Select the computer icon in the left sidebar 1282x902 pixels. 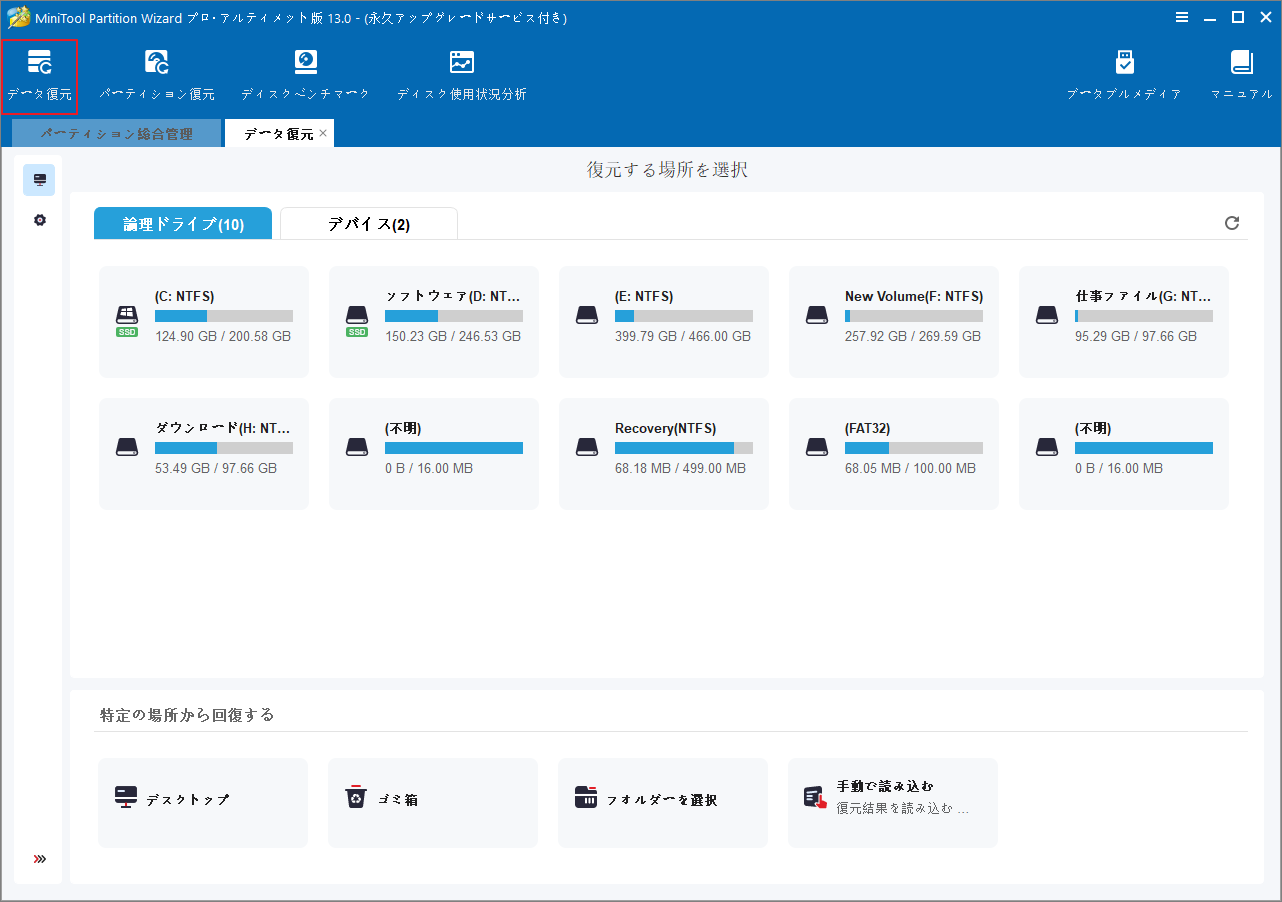click(x=39, y=180)
